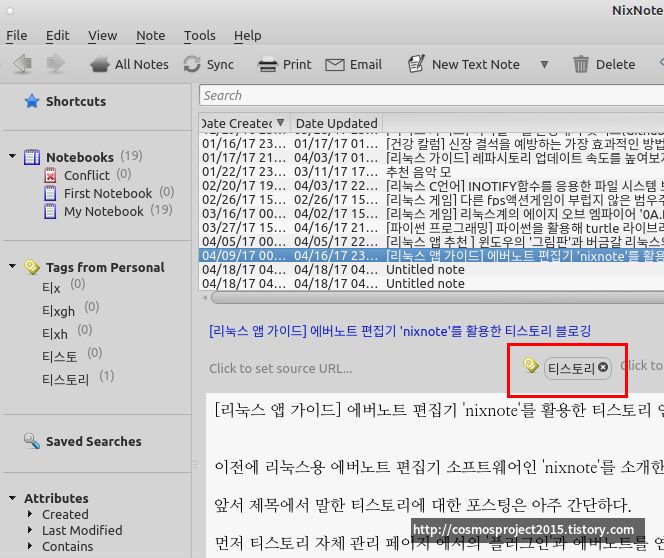Select last Untitled note row
Viewport: 664px width, 558px height.
pos(432,284)
